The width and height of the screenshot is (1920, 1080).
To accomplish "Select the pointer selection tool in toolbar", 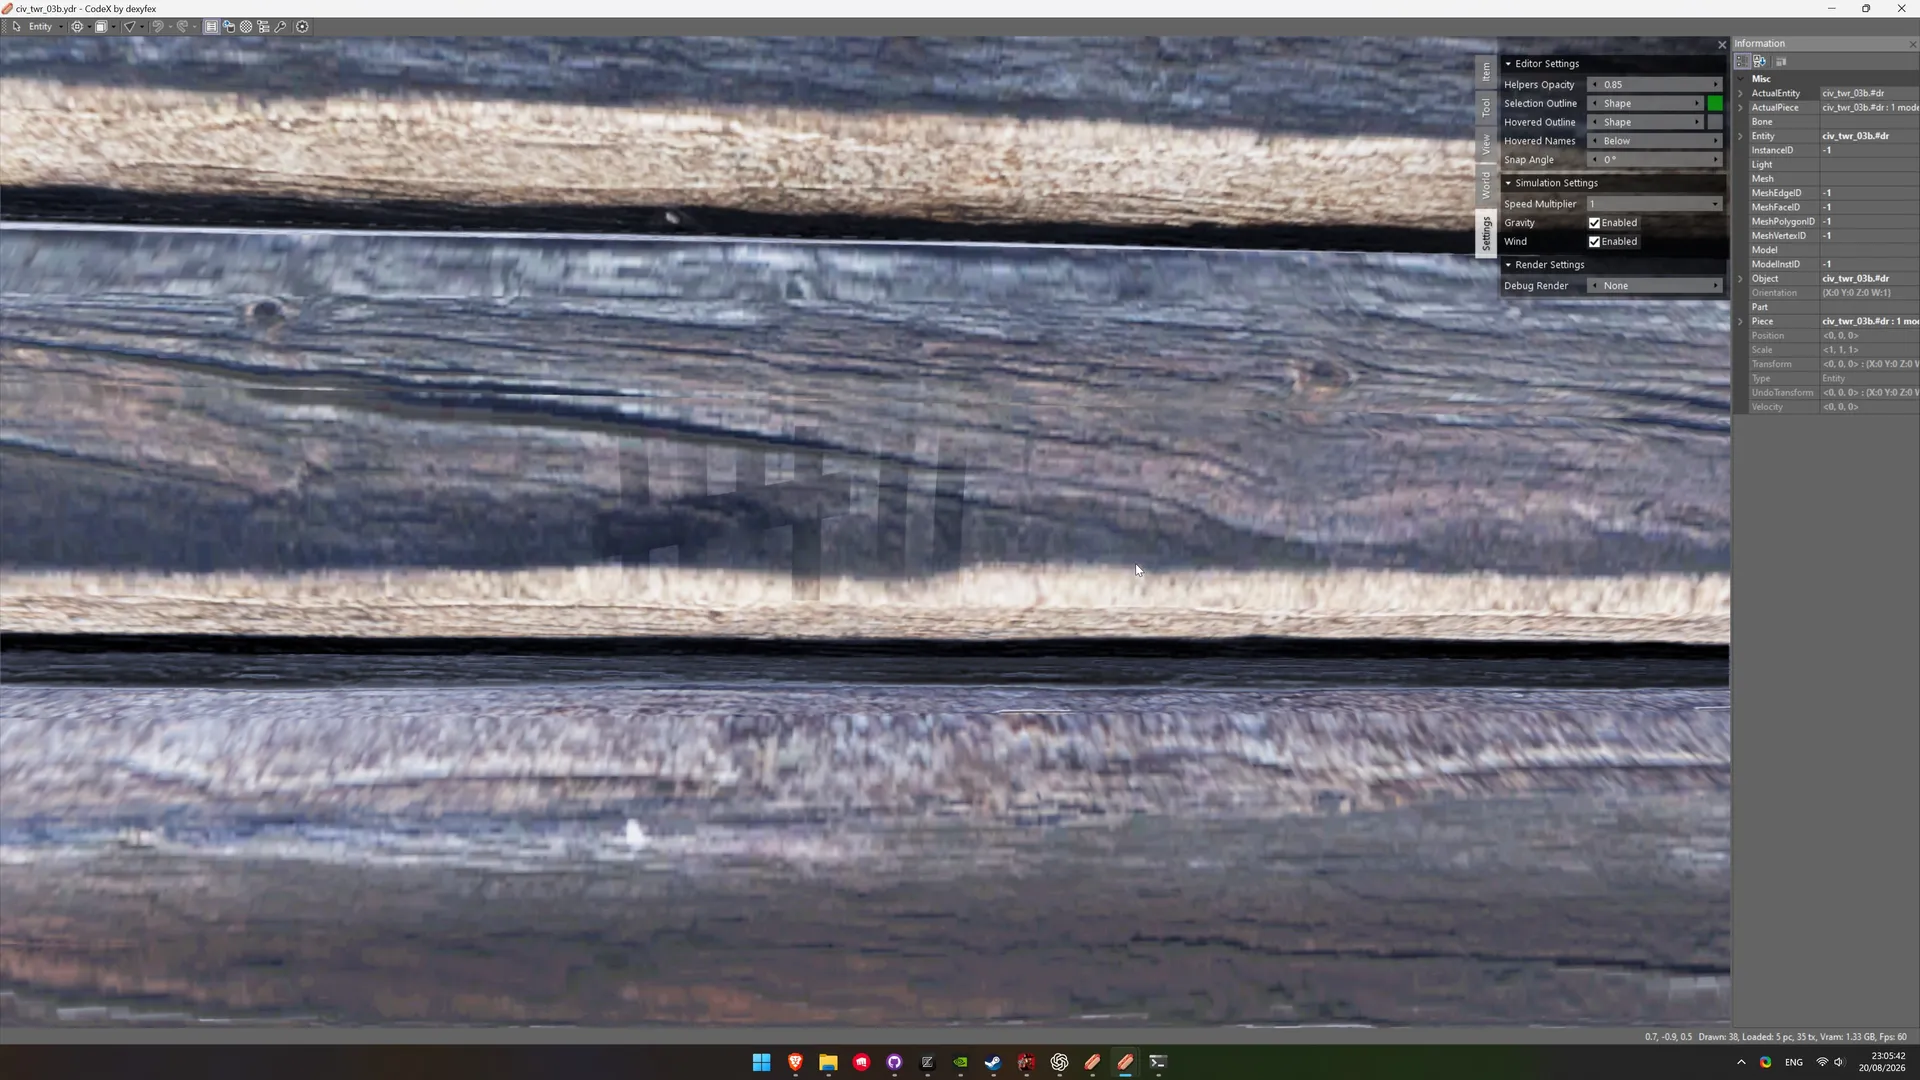I will [16, 27].
